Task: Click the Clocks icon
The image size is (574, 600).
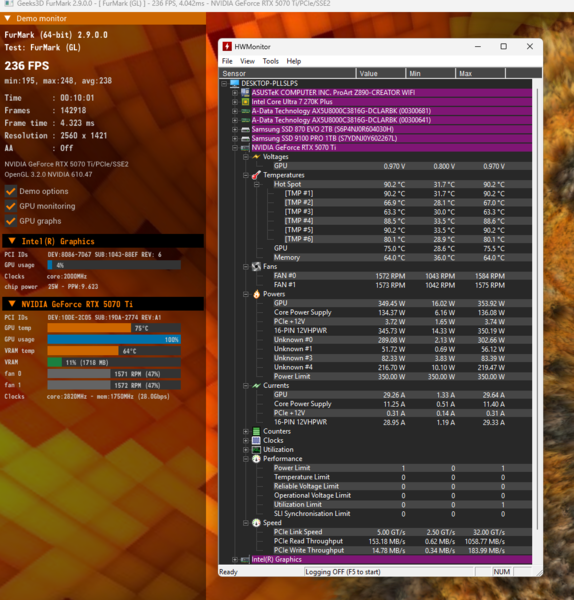Action: [x=256, y=440]
